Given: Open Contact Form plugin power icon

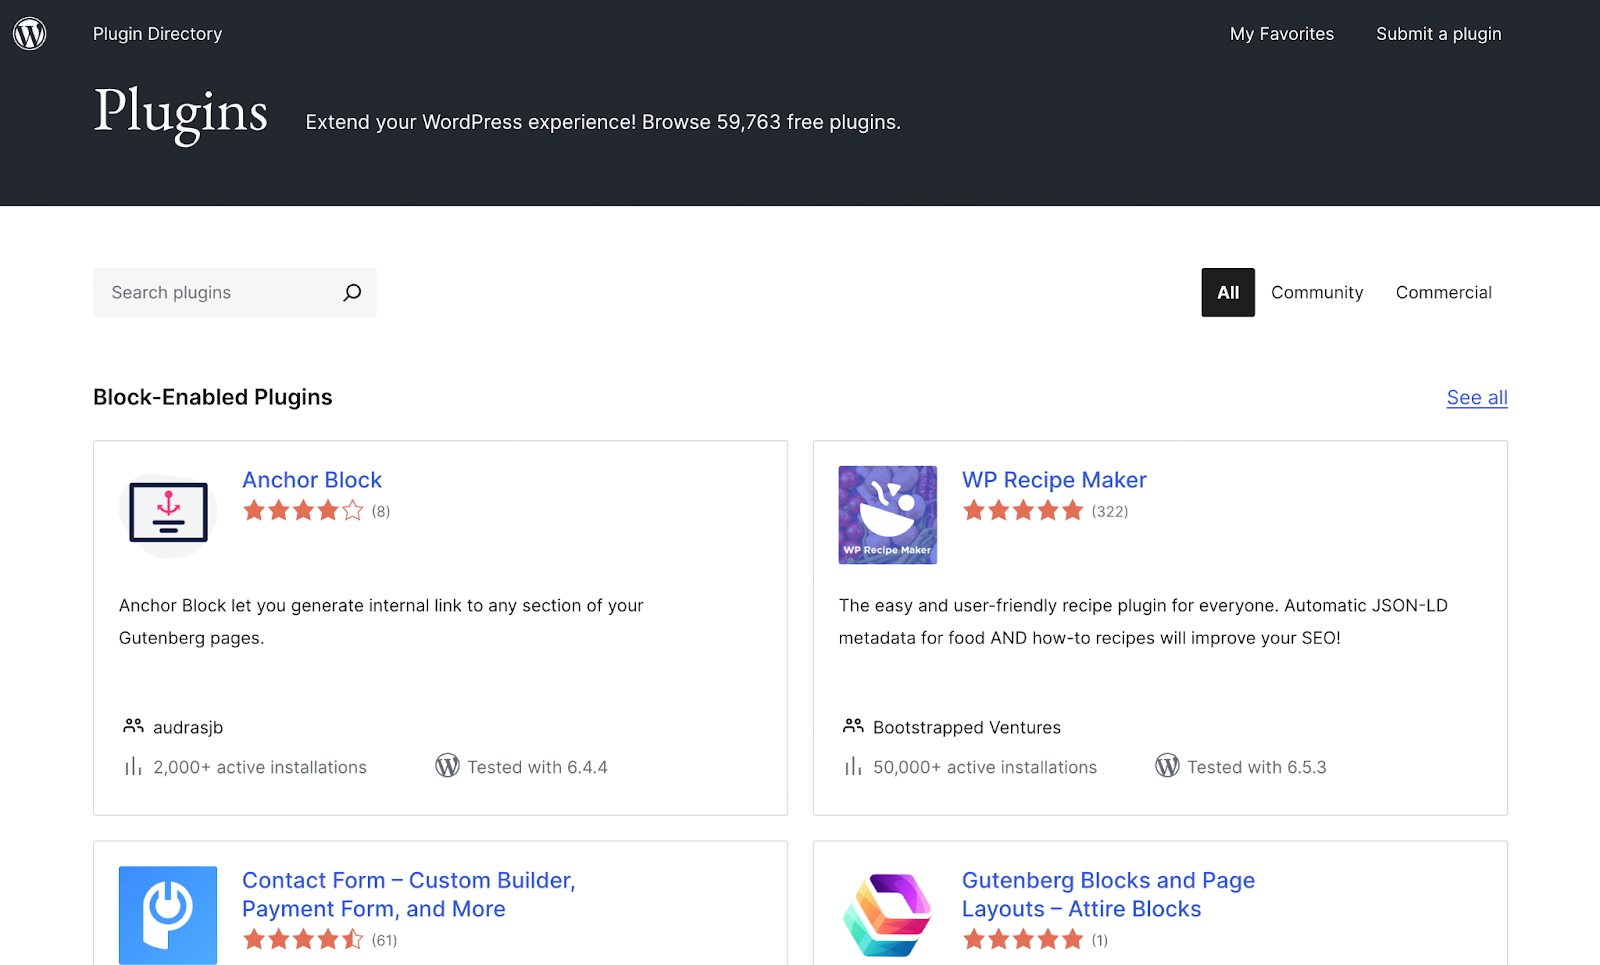Looking at the screenshot, I should point(168,915).
